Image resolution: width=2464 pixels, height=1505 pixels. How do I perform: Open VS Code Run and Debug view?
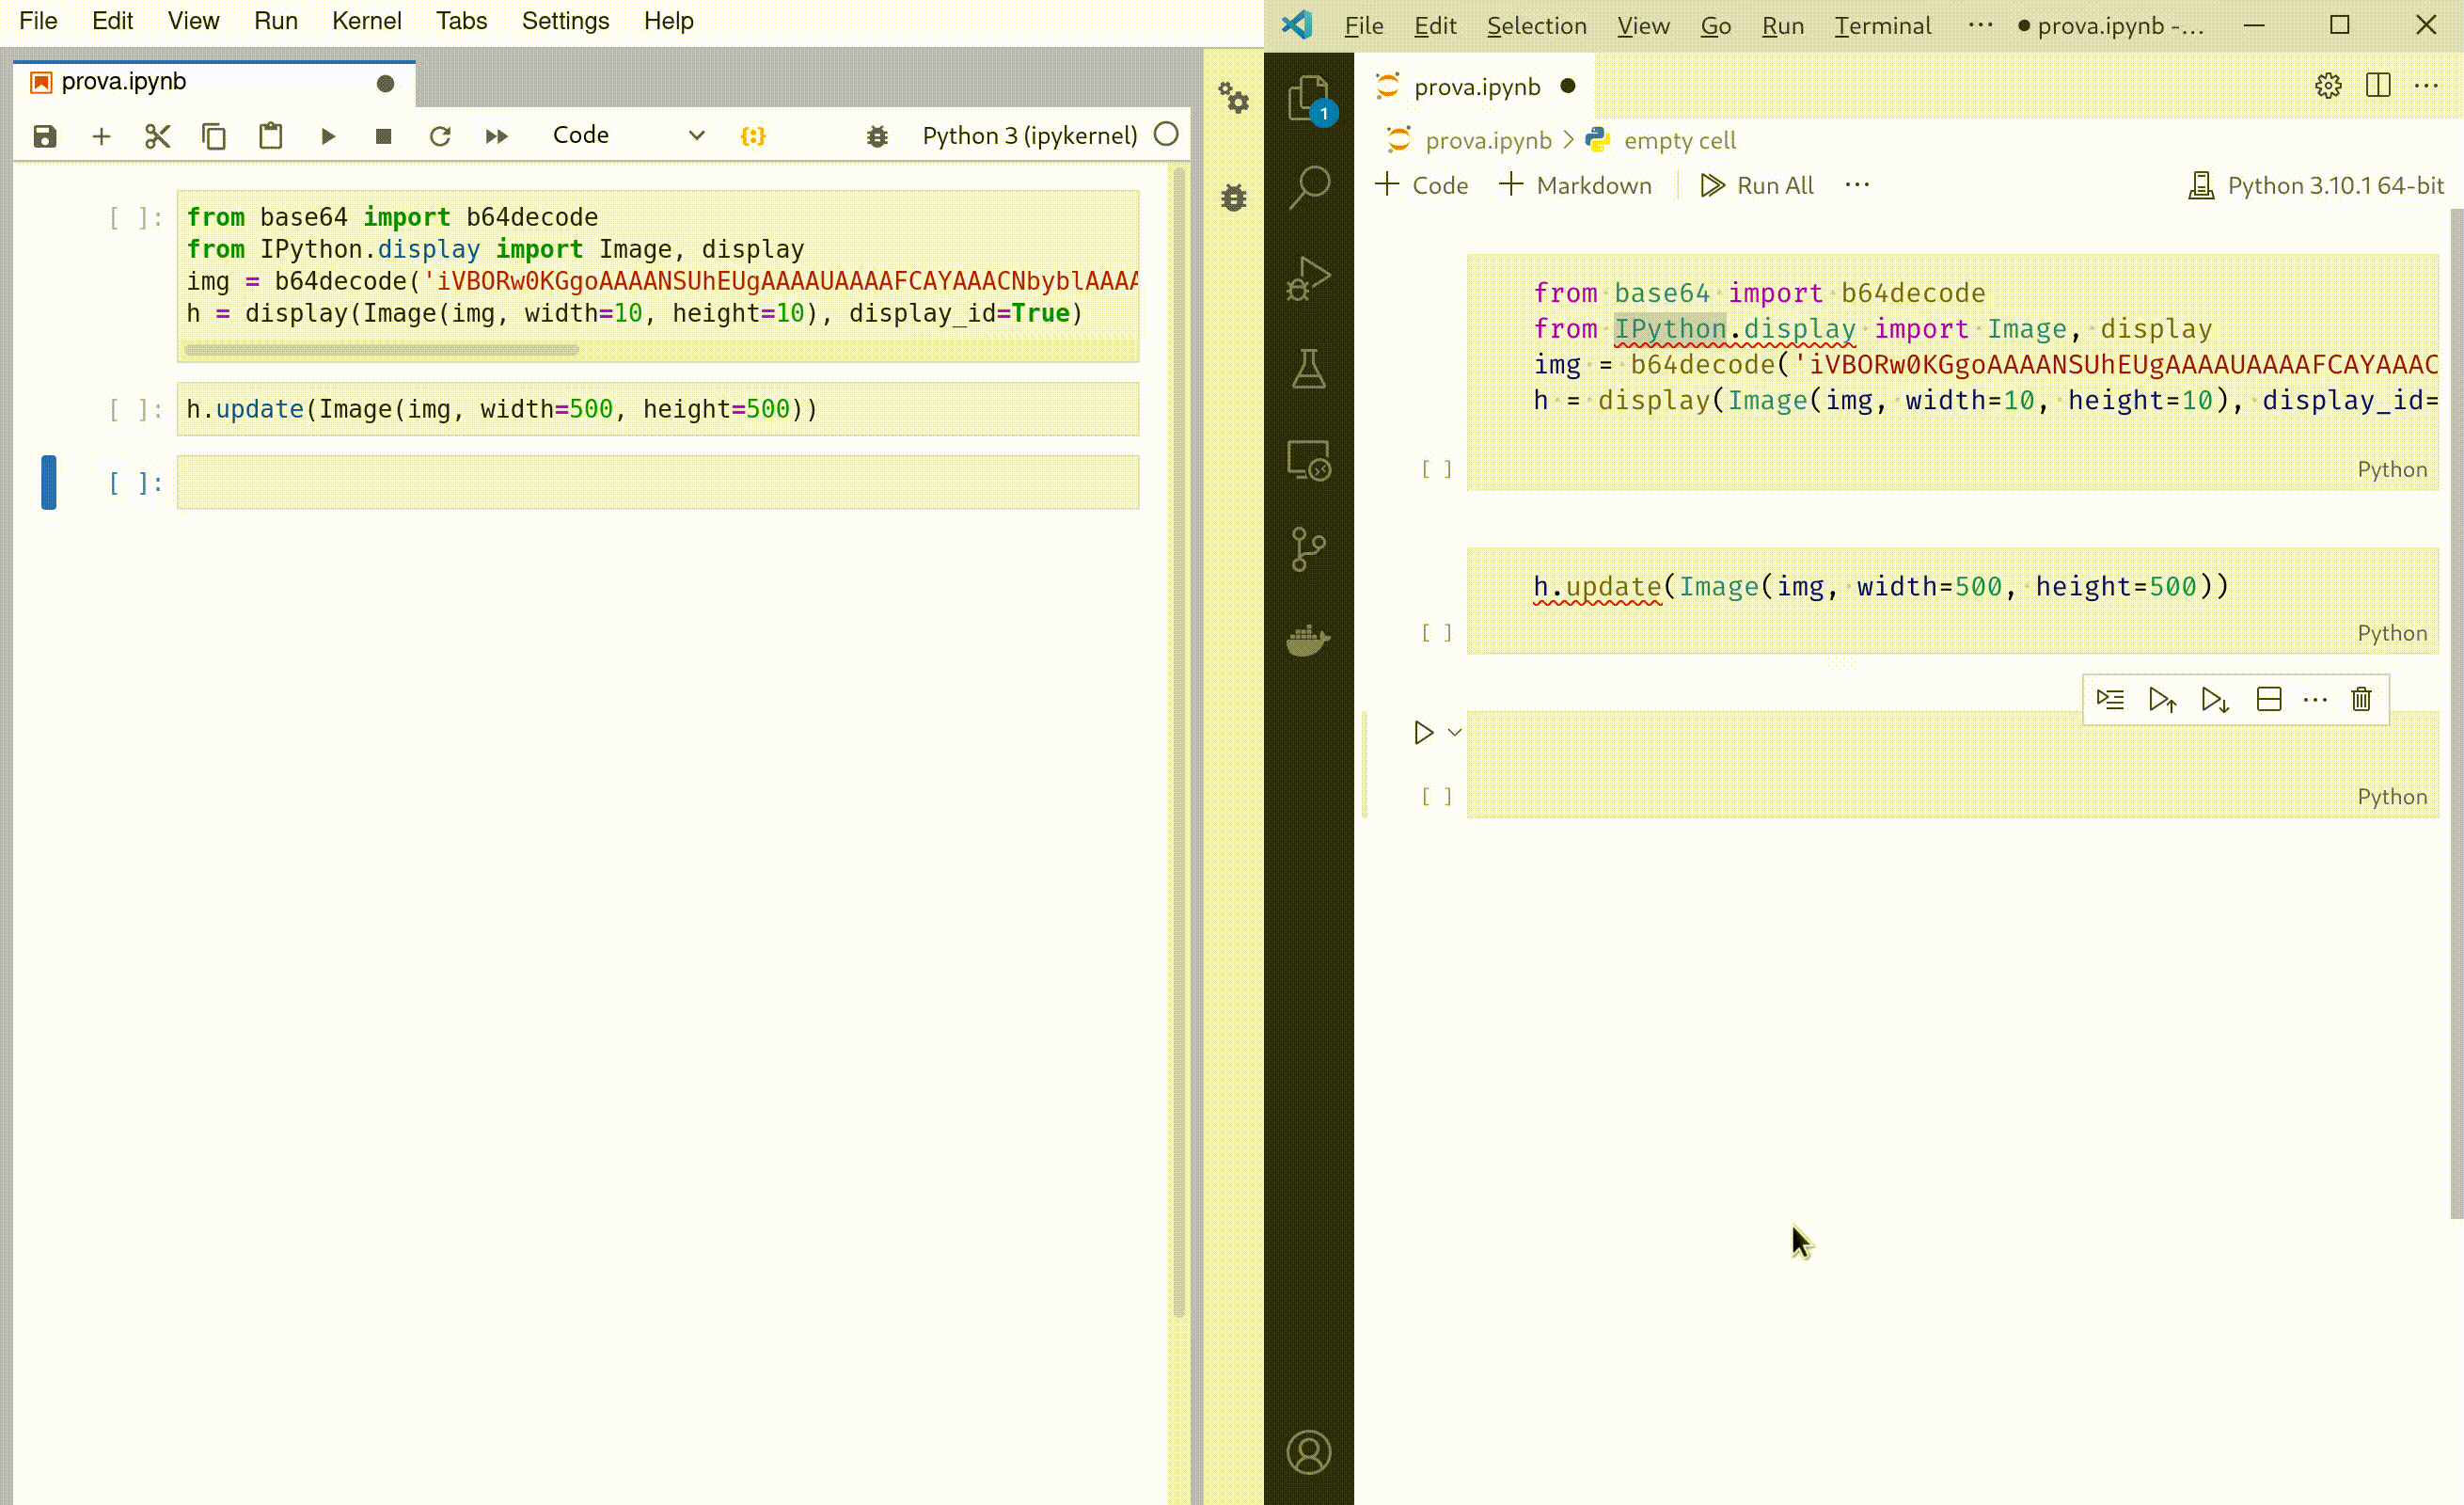point(1309,278)
